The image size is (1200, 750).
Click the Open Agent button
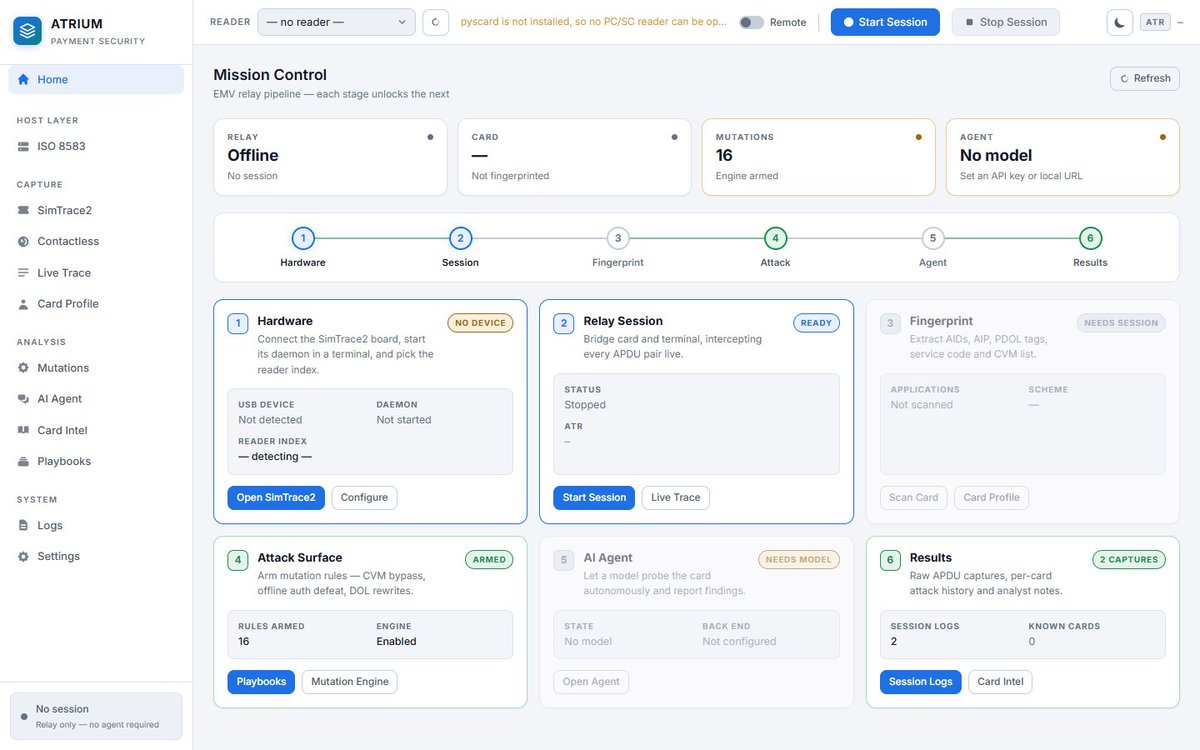591,682
